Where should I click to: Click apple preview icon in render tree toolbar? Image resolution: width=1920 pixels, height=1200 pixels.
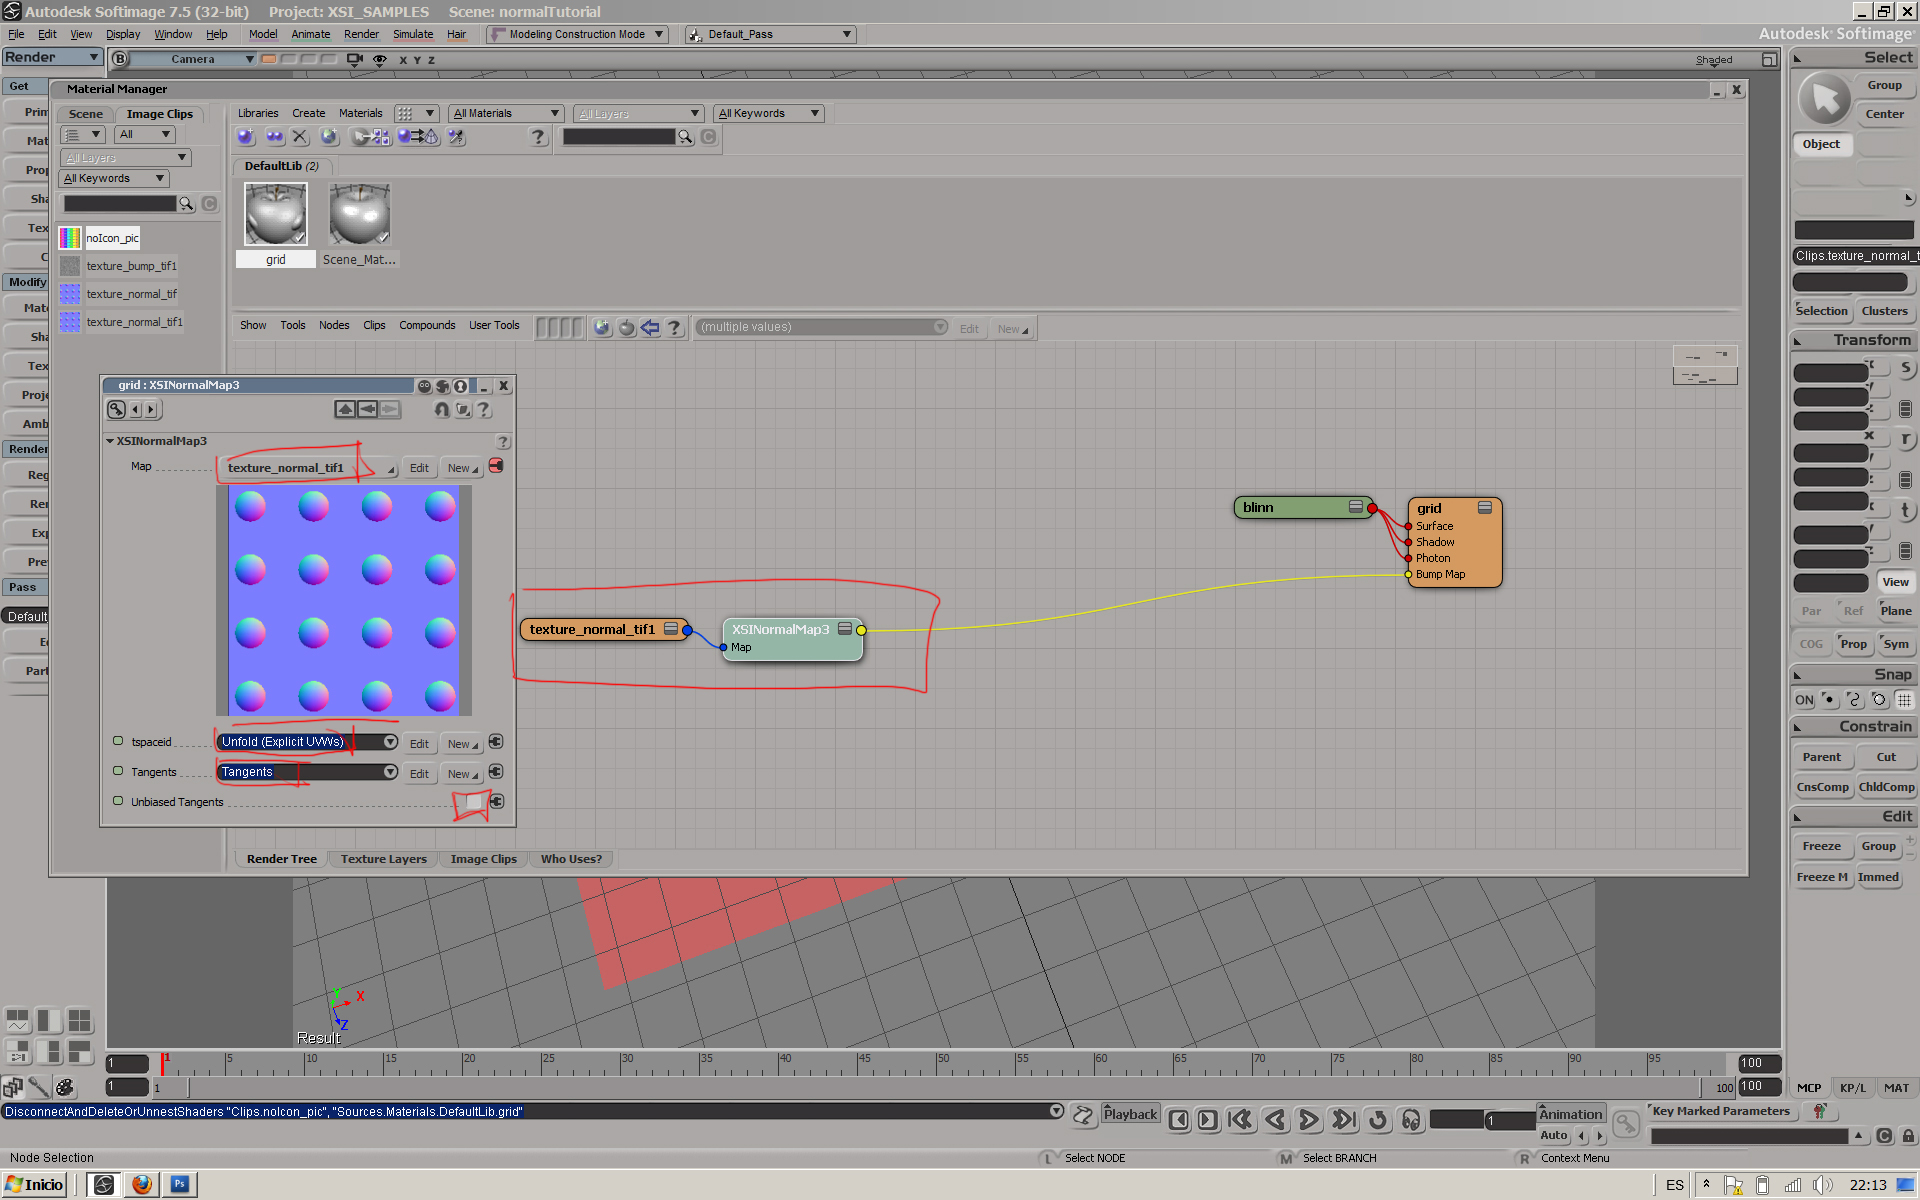coord(627,328)
